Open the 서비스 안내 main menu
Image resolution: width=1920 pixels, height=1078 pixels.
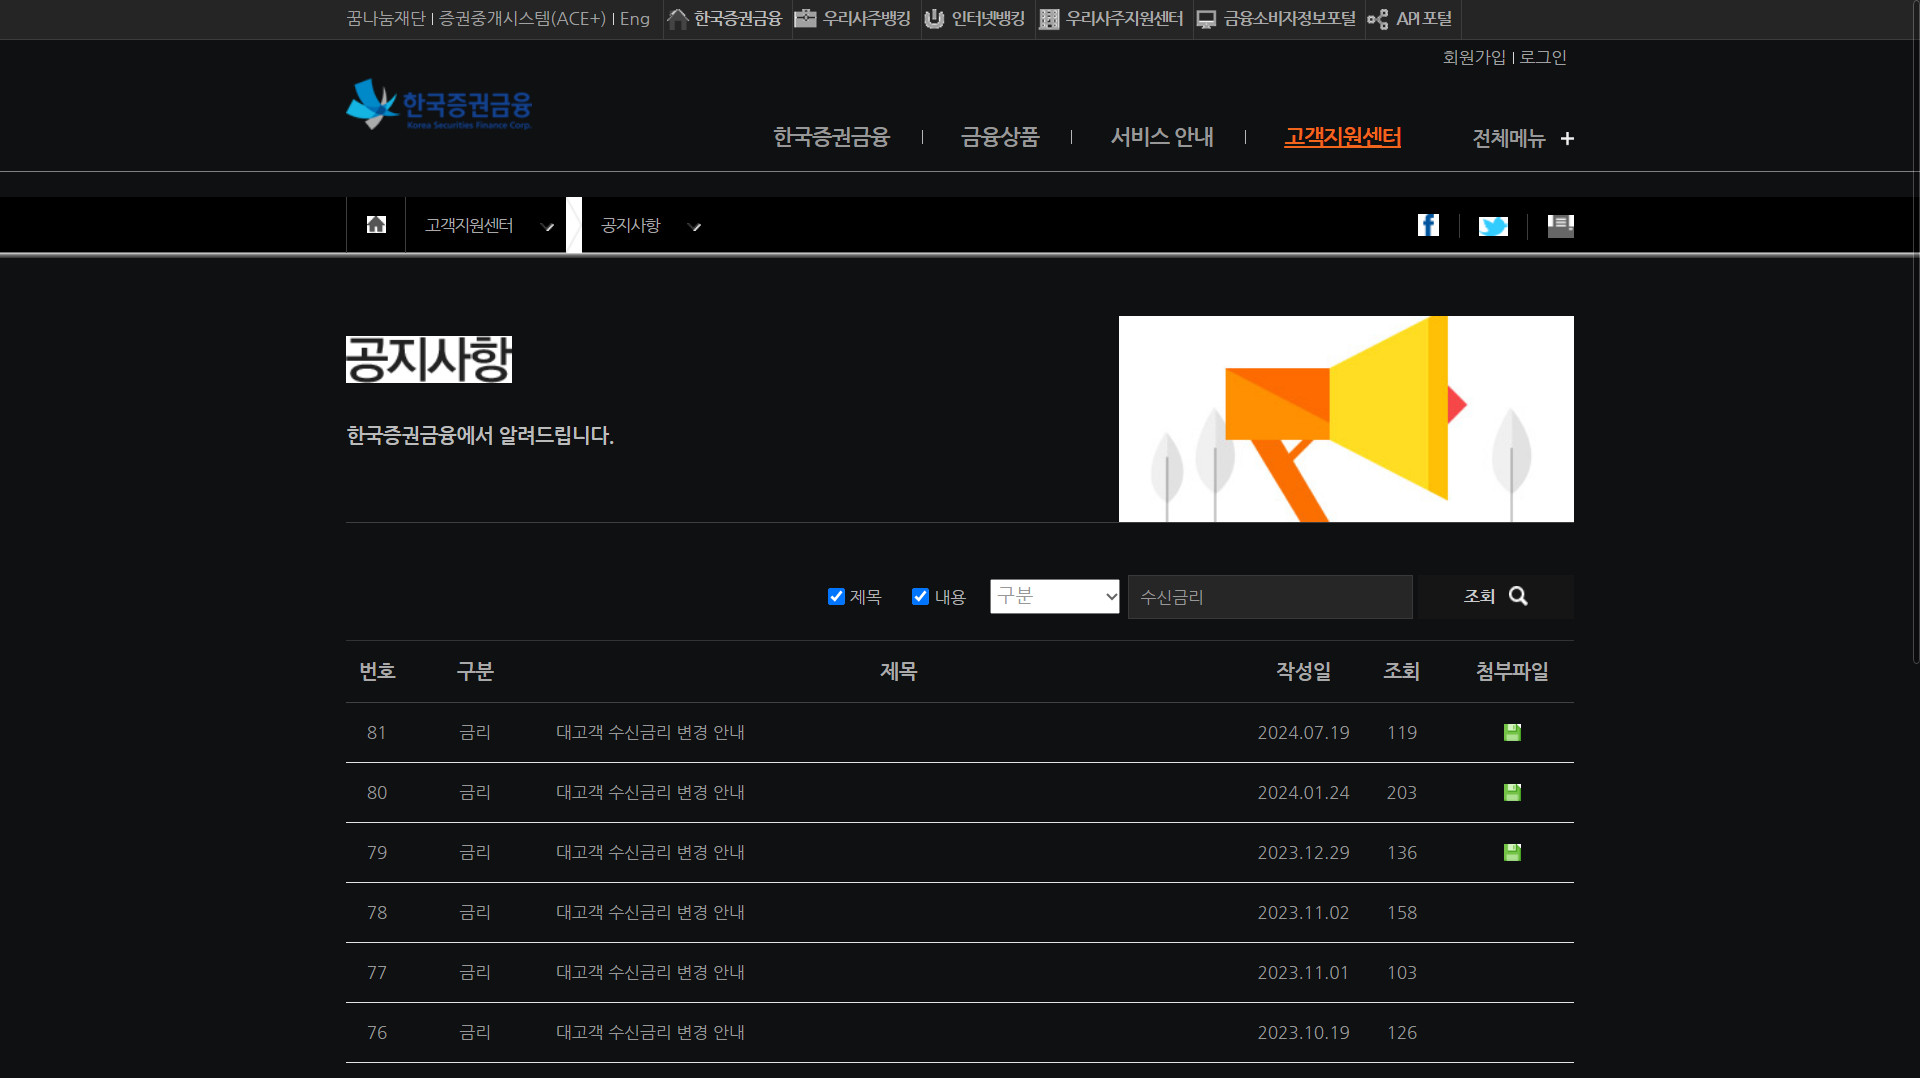click(x=1162, y=137)
